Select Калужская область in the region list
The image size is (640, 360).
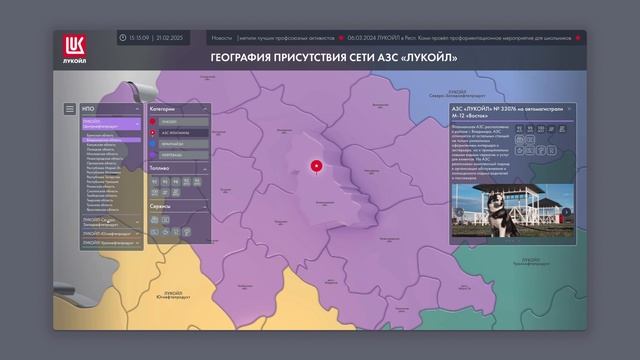(101, 145)
